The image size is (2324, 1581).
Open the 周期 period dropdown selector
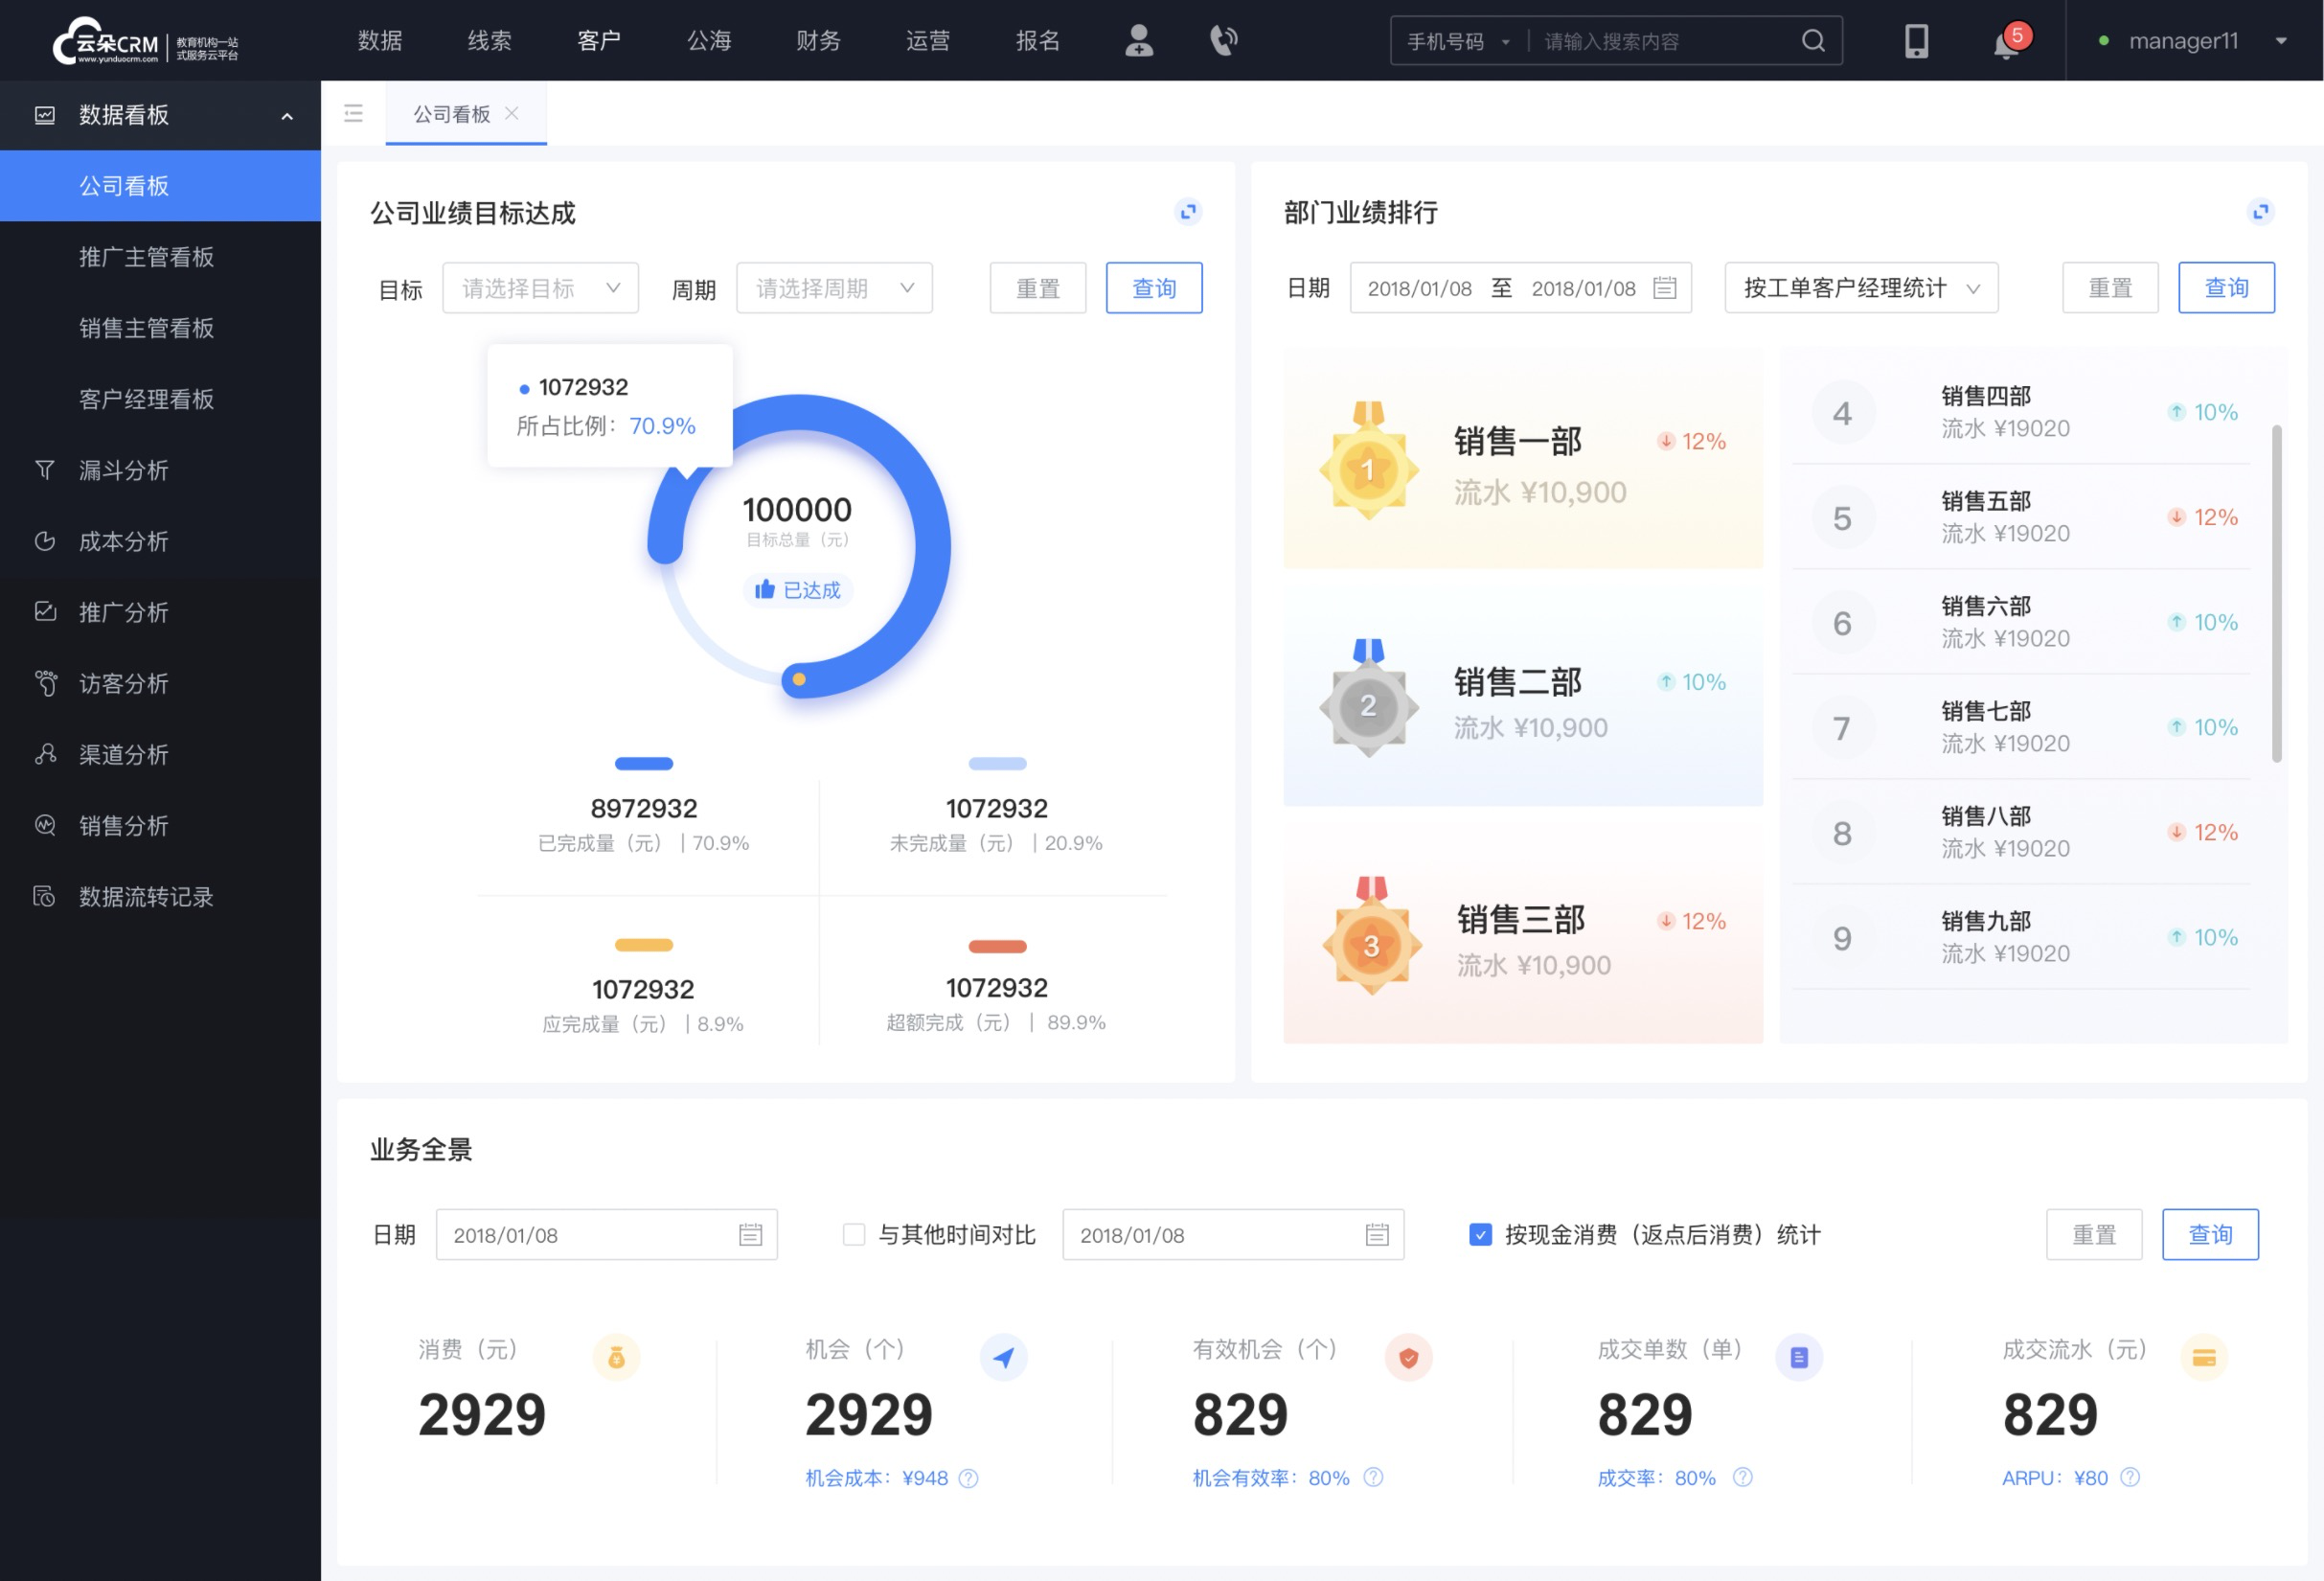(831, 287)
